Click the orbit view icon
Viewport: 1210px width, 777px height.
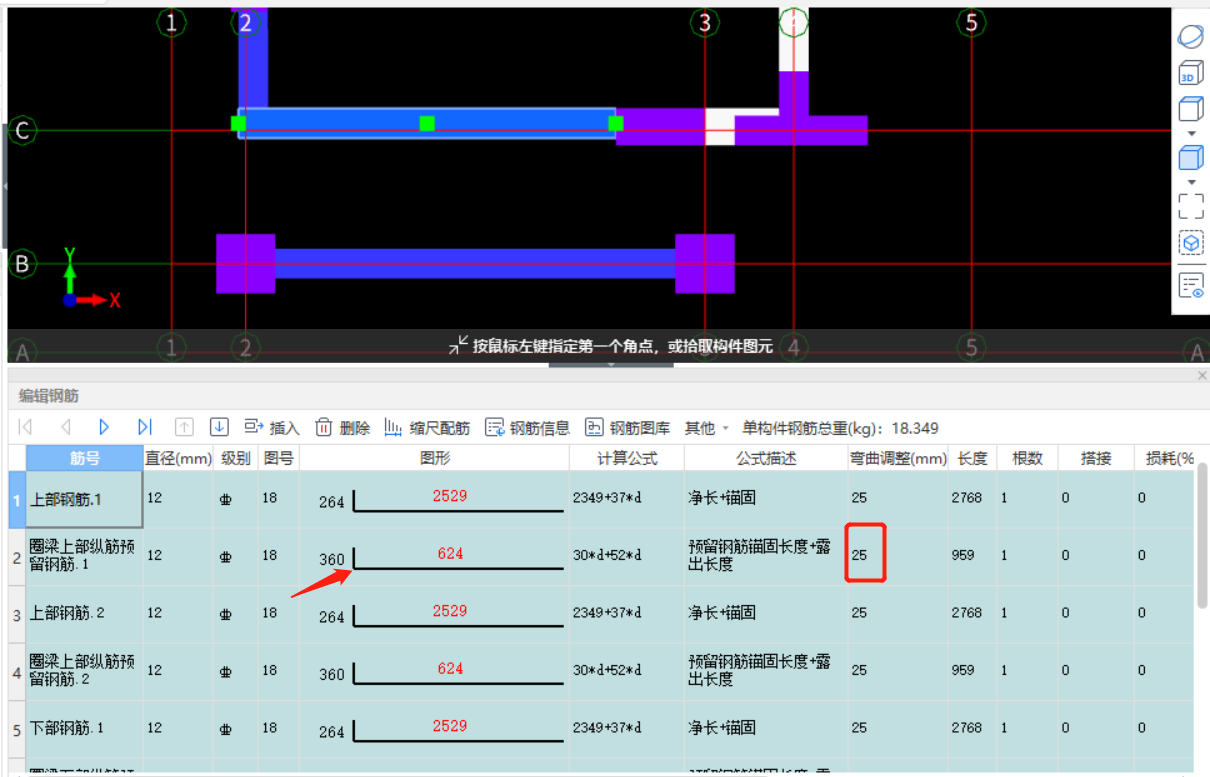pyautogui.click(x=1190, y=37)
